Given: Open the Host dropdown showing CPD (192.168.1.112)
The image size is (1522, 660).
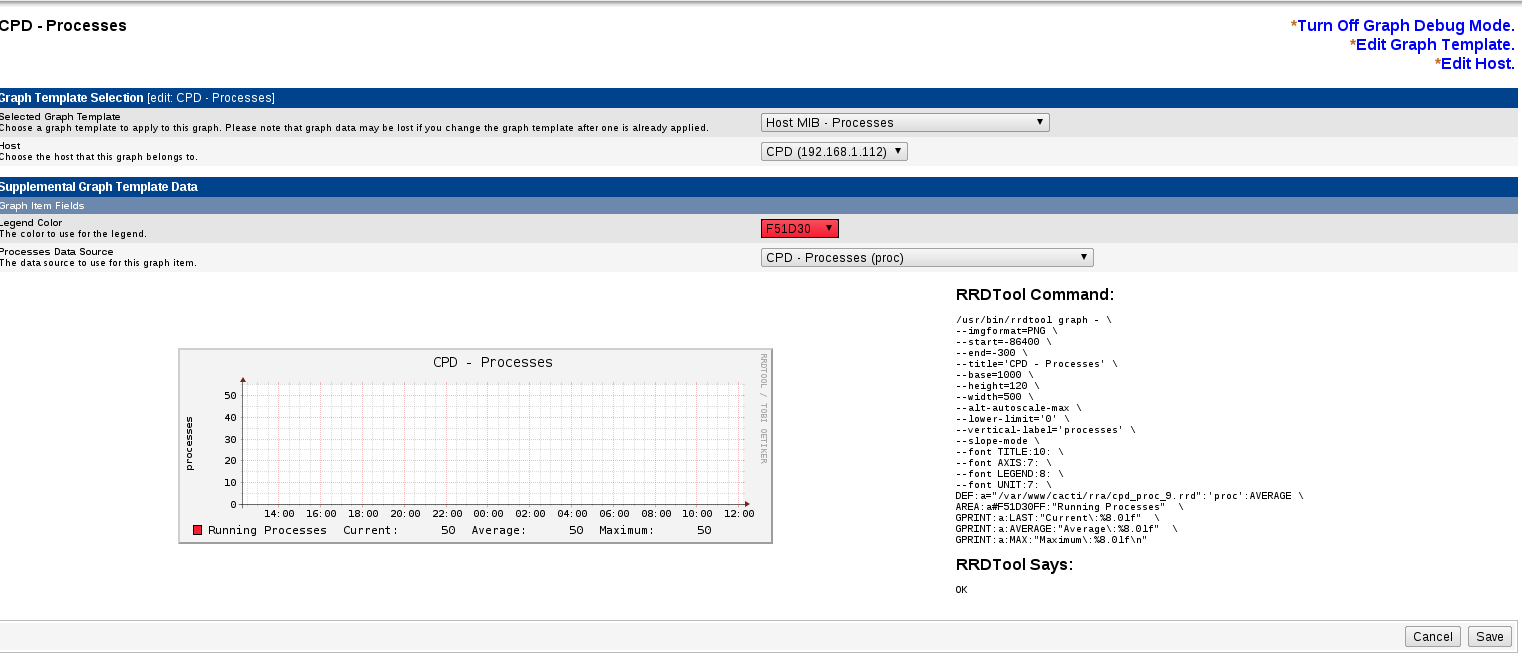Looking at the screenshot, I should (834, 152).
